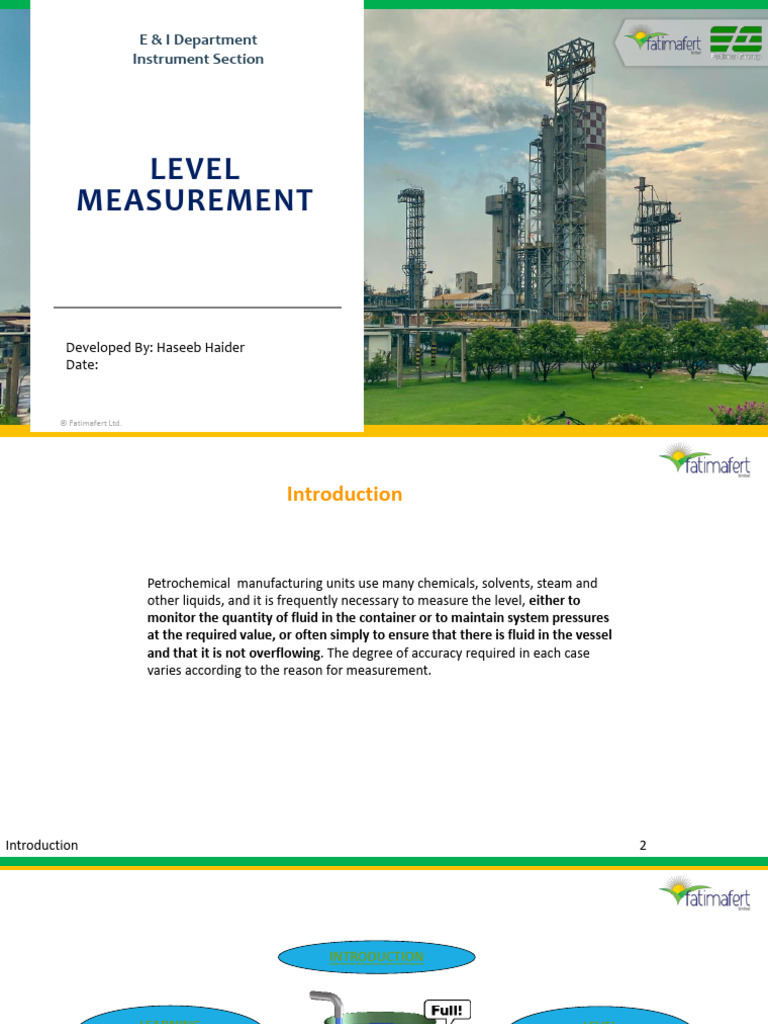Click the fertilizer plant photo on the title slide

(x=566, y=217)
